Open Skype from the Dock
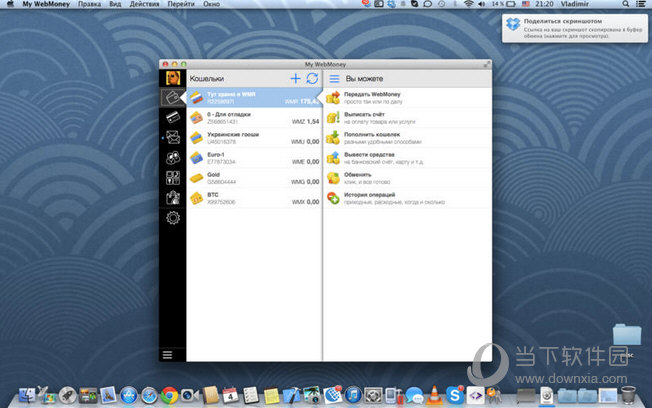652x408 pixels. 455,395
